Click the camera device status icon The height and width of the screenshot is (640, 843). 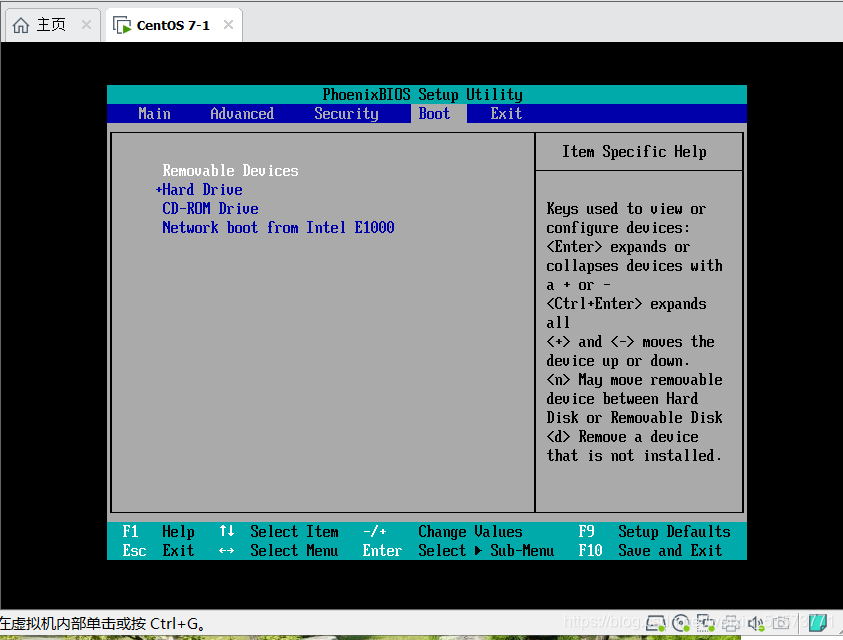coord(781,622)
